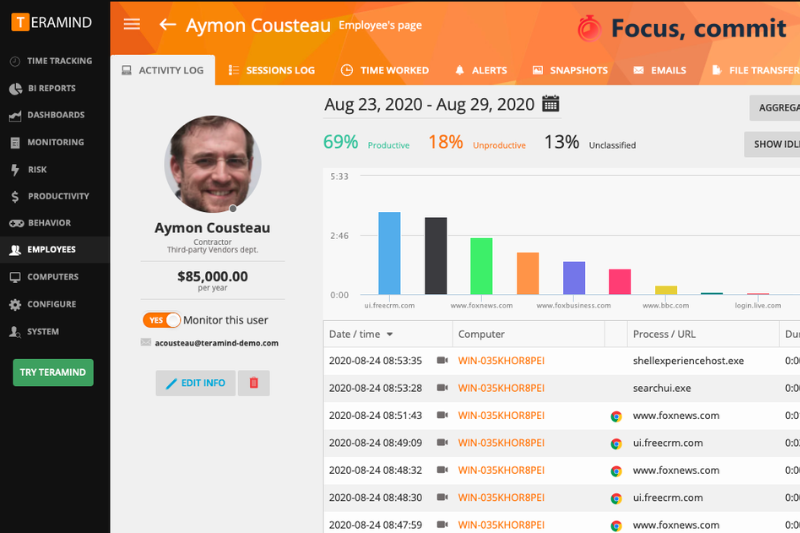
Task: Click the black chart bar
Action: point(436,256)
